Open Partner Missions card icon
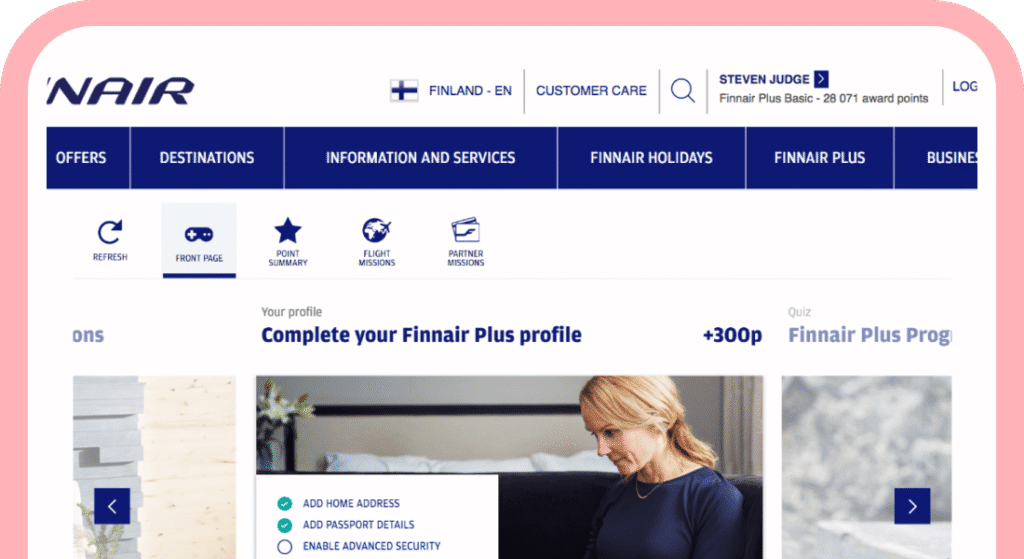 click(x=466, y=231)
